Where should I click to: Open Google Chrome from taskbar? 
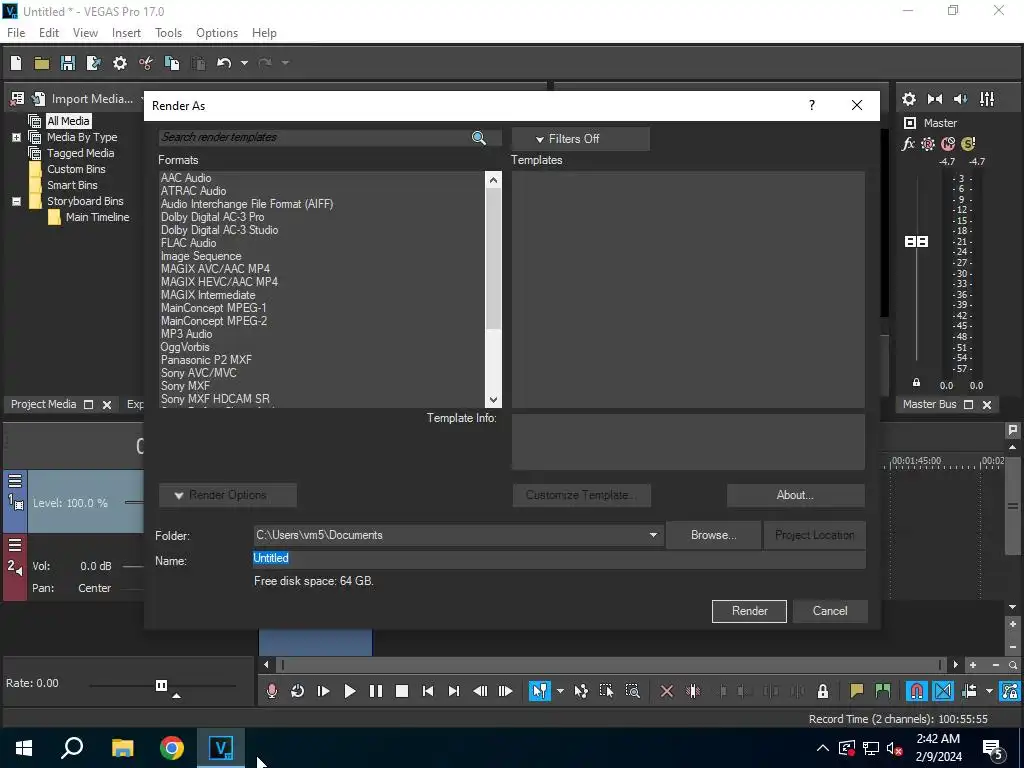[172, 748]
